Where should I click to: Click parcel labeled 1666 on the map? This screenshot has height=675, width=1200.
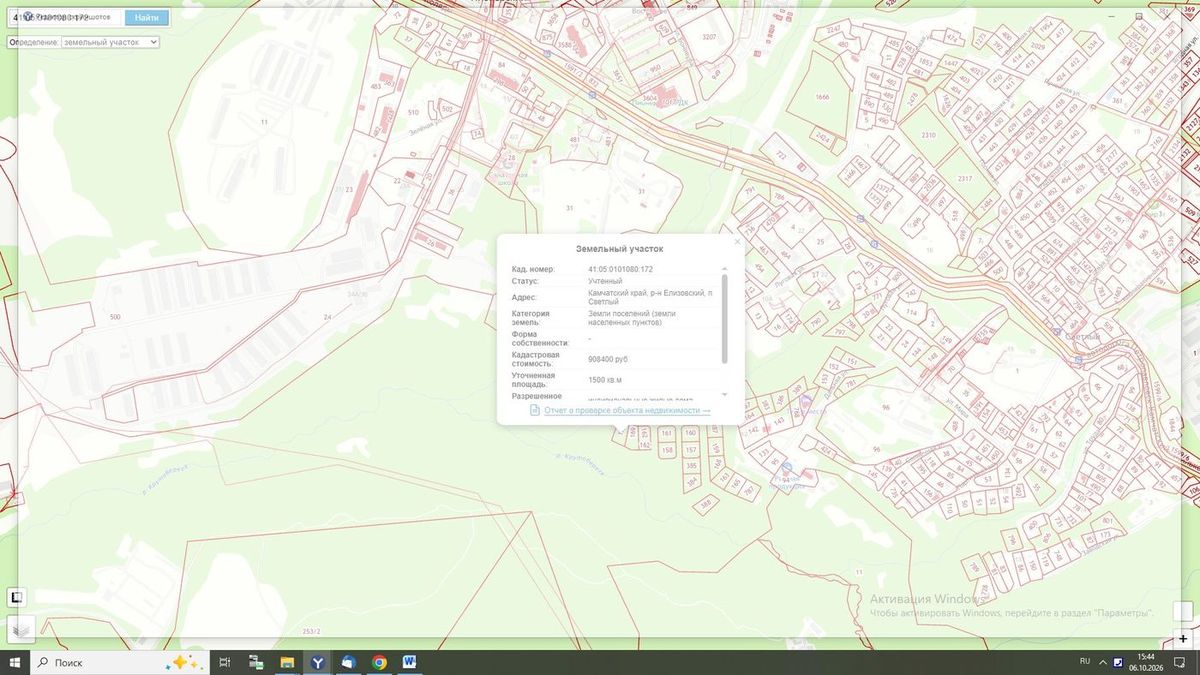(x=822, y=97)
